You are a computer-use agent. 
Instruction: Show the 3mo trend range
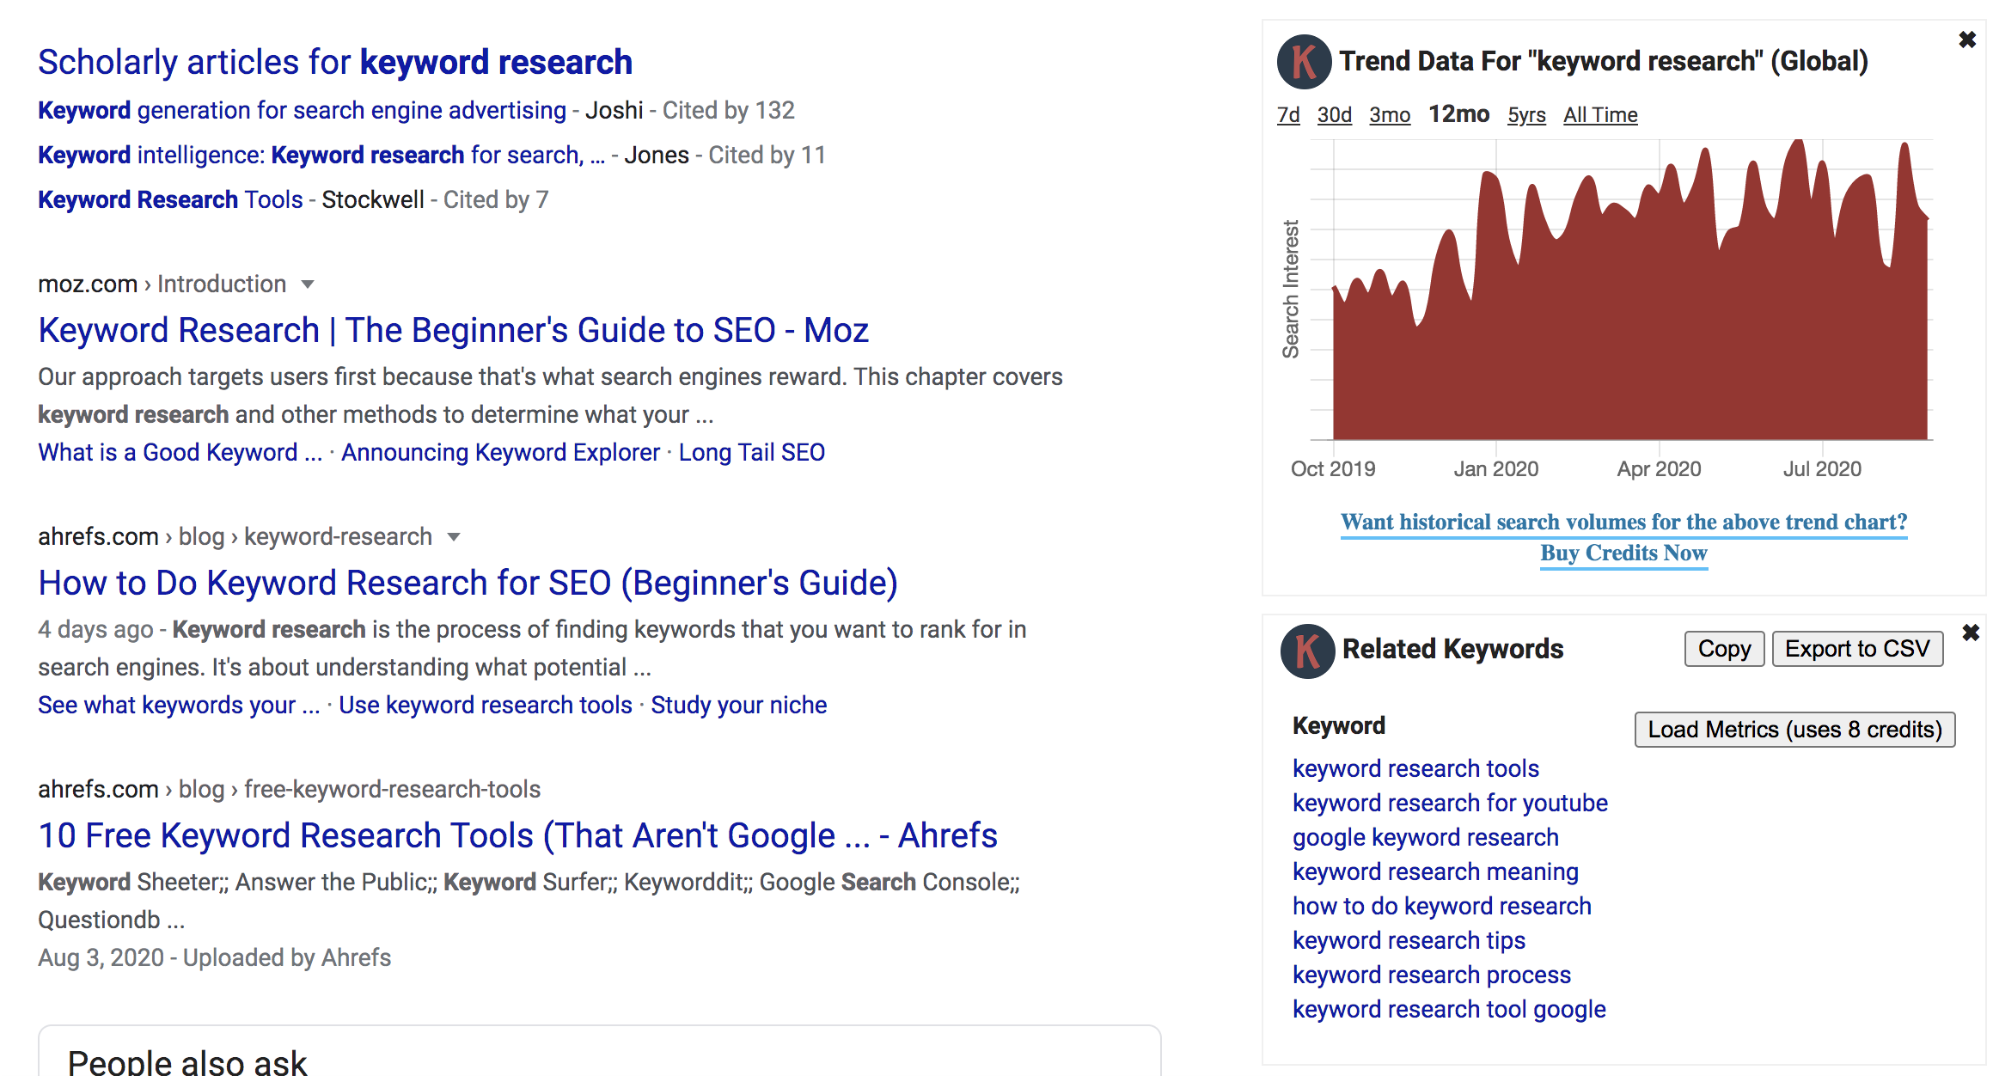[1389, 115]
